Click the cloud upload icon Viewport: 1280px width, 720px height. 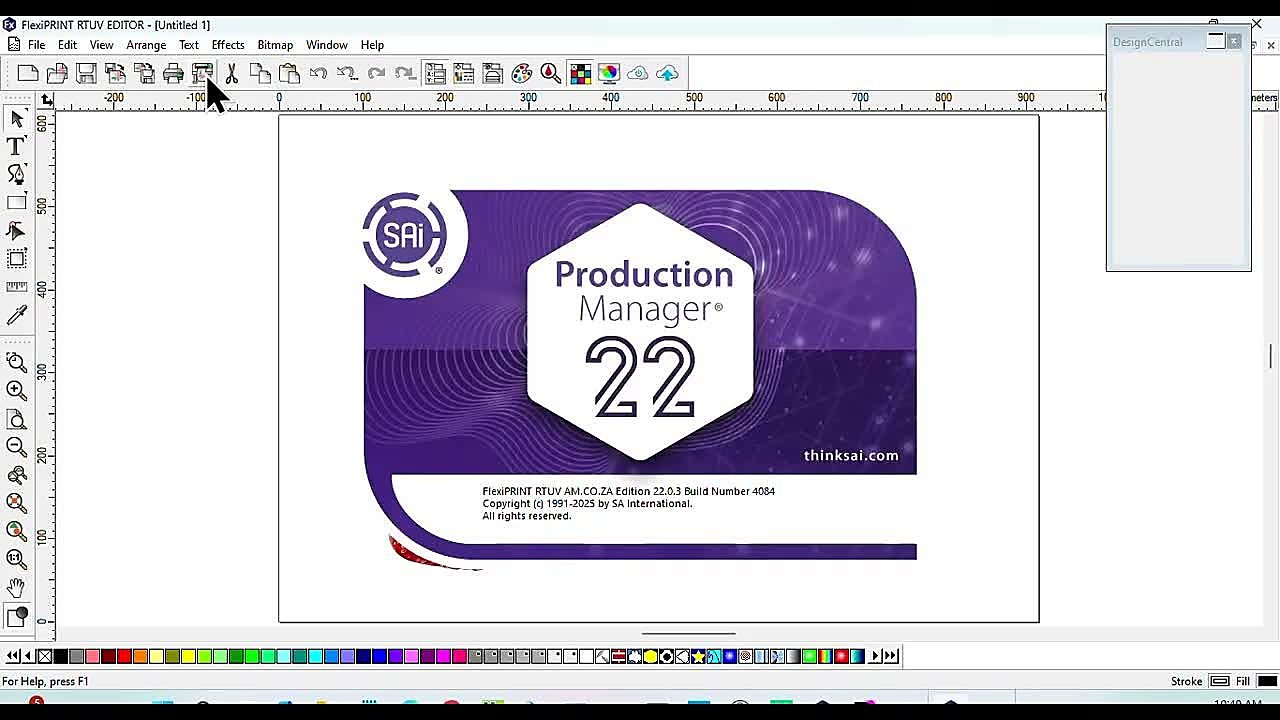point(668,73)
